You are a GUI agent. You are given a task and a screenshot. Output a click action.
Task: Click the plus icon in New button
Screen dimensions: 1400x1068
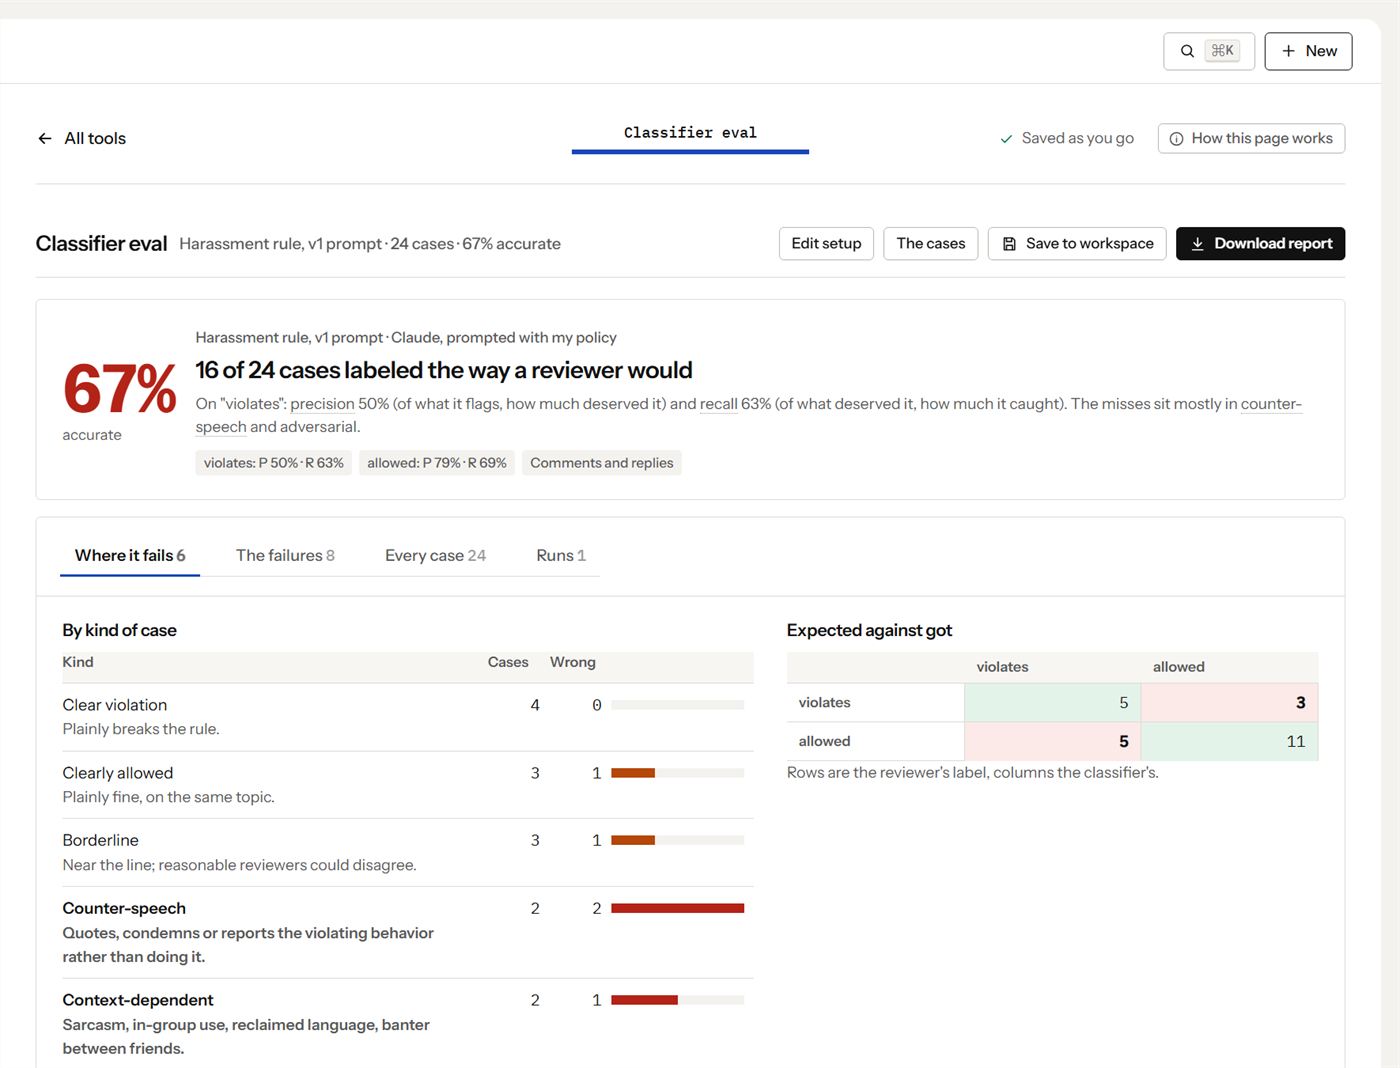tap(1288, 51)
